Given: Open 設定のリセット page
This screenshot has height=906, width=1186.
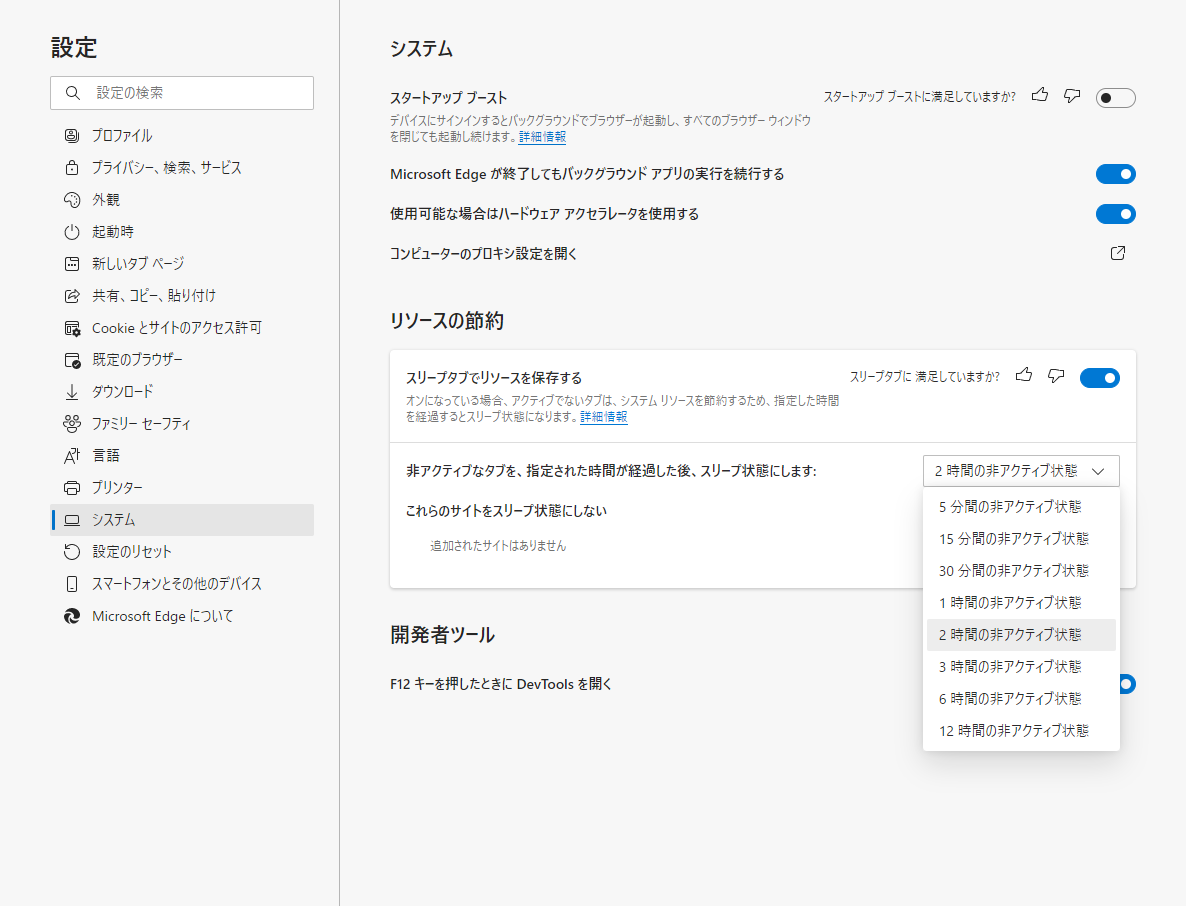Looking at the screenshot, I should tap(182, 552).
